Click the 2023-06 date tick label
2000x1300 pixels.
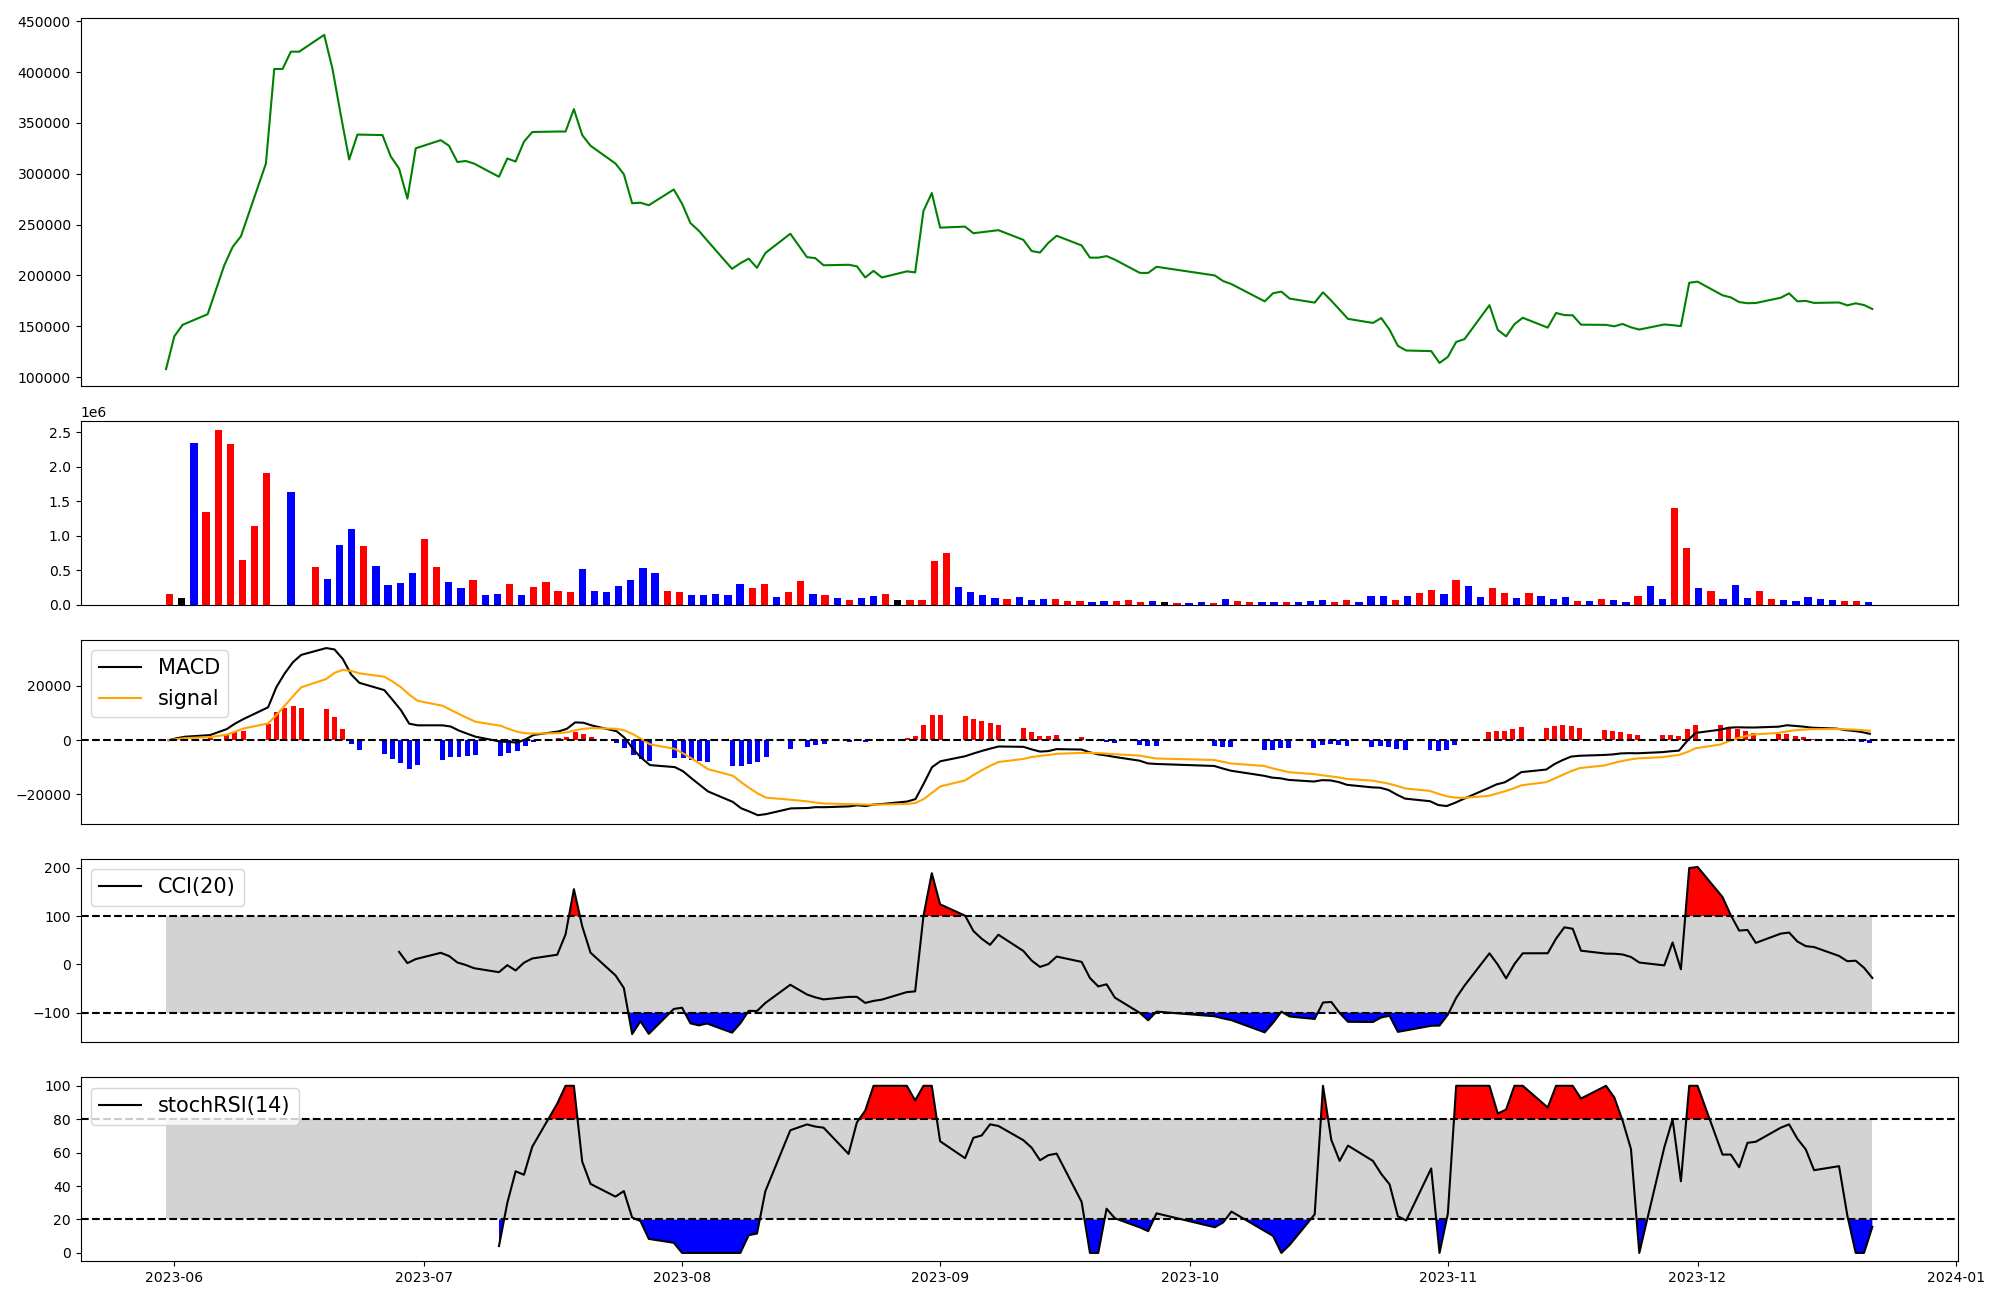coord(174,1277)
